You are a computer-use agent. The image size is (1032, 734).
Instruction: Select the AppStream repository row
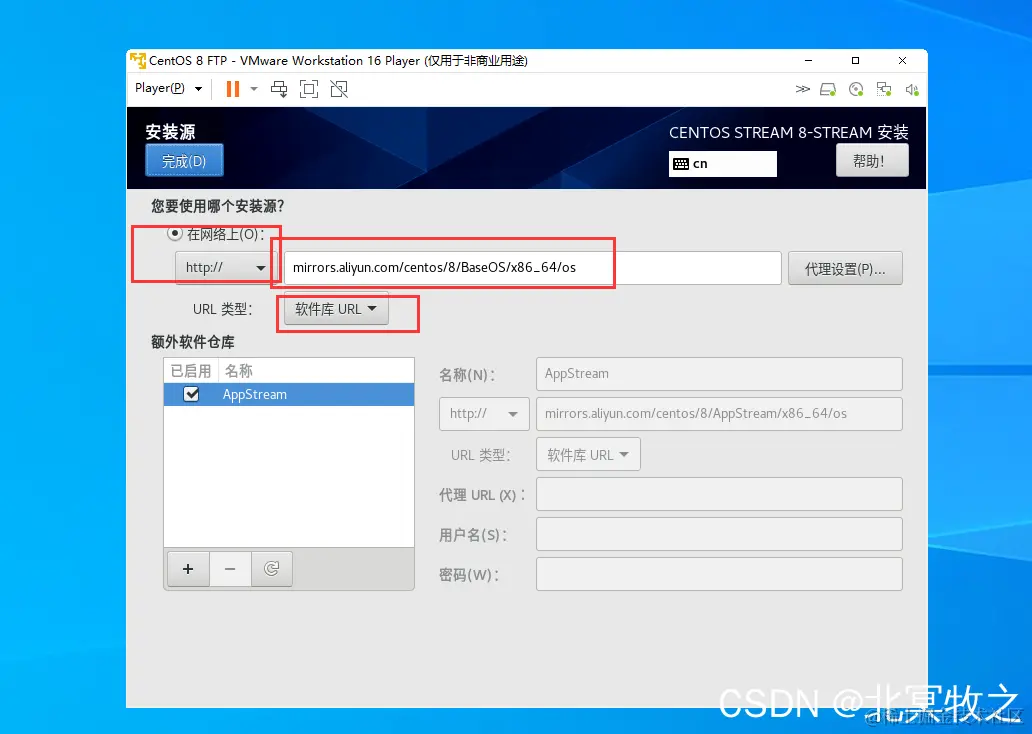(x=289, y=394)
